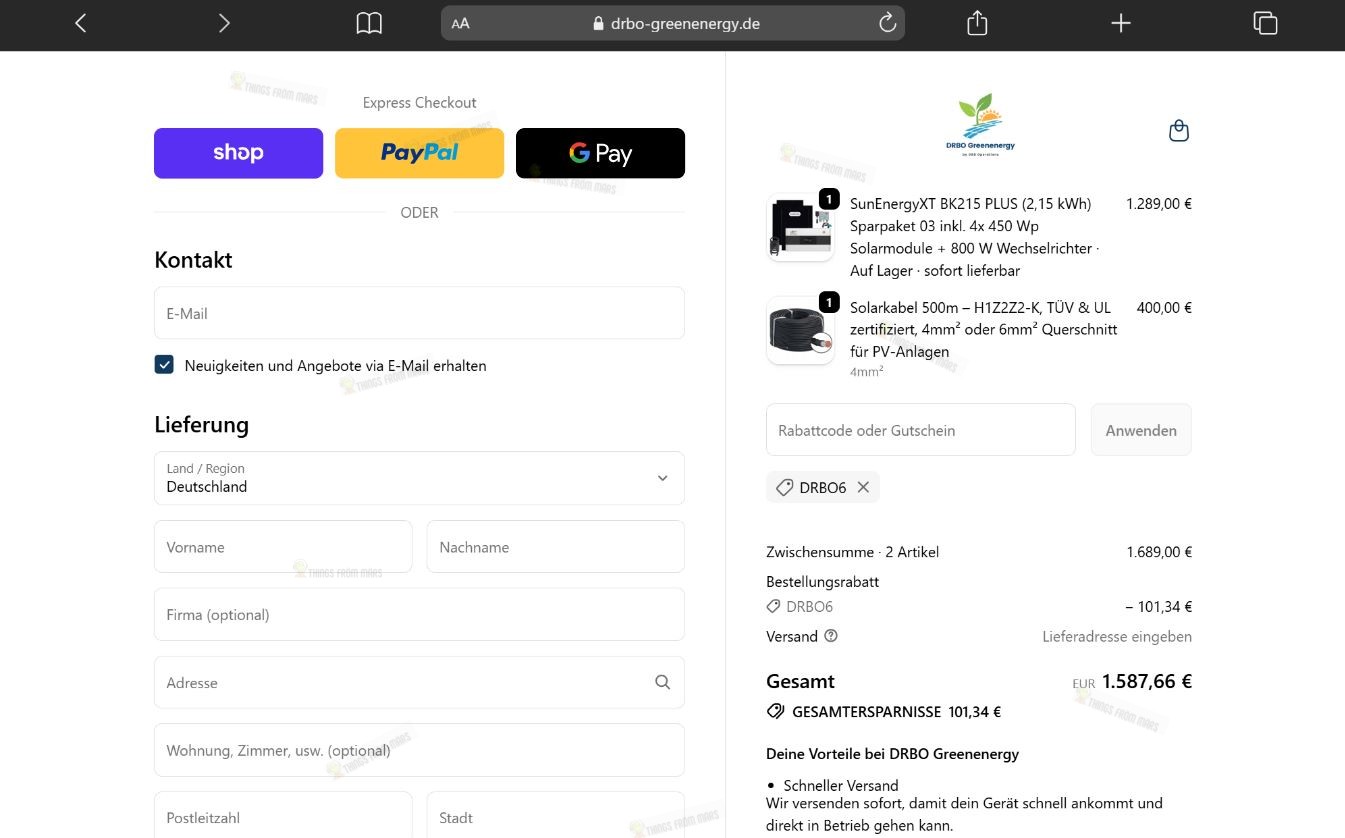Uncheck Neuigkeiten und Angebote via E-Mail checkbox
Image resolution: width=1345 pixels, height=838 pixels.
tap(164, 365)
